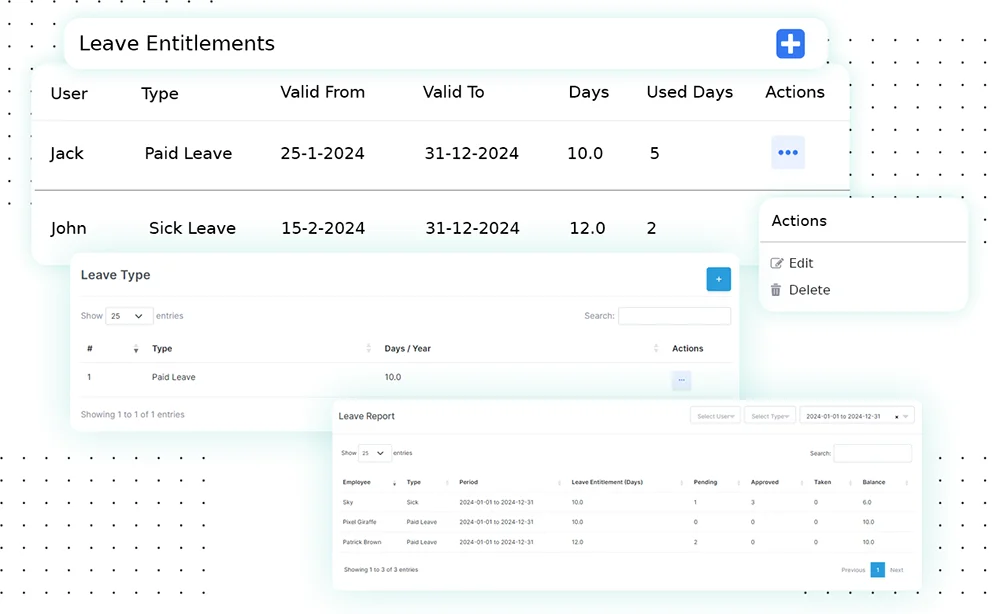Screen dimensions: 1000x614
Task: Click Next in the Leave Report pagination
Action: pyautogui.click(x=896, y=570)
